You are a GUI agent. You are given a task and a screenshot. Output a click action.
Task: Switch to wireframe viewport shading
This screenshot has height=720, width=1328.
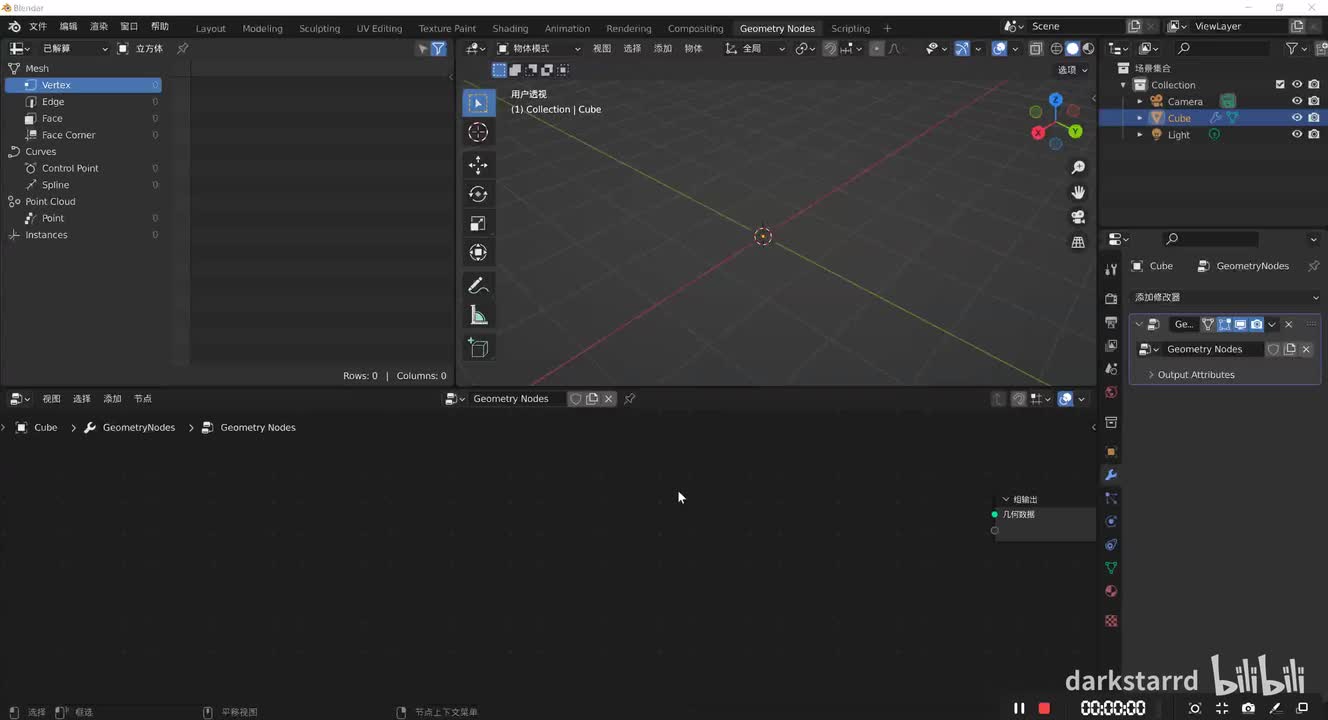[1056, 48]
